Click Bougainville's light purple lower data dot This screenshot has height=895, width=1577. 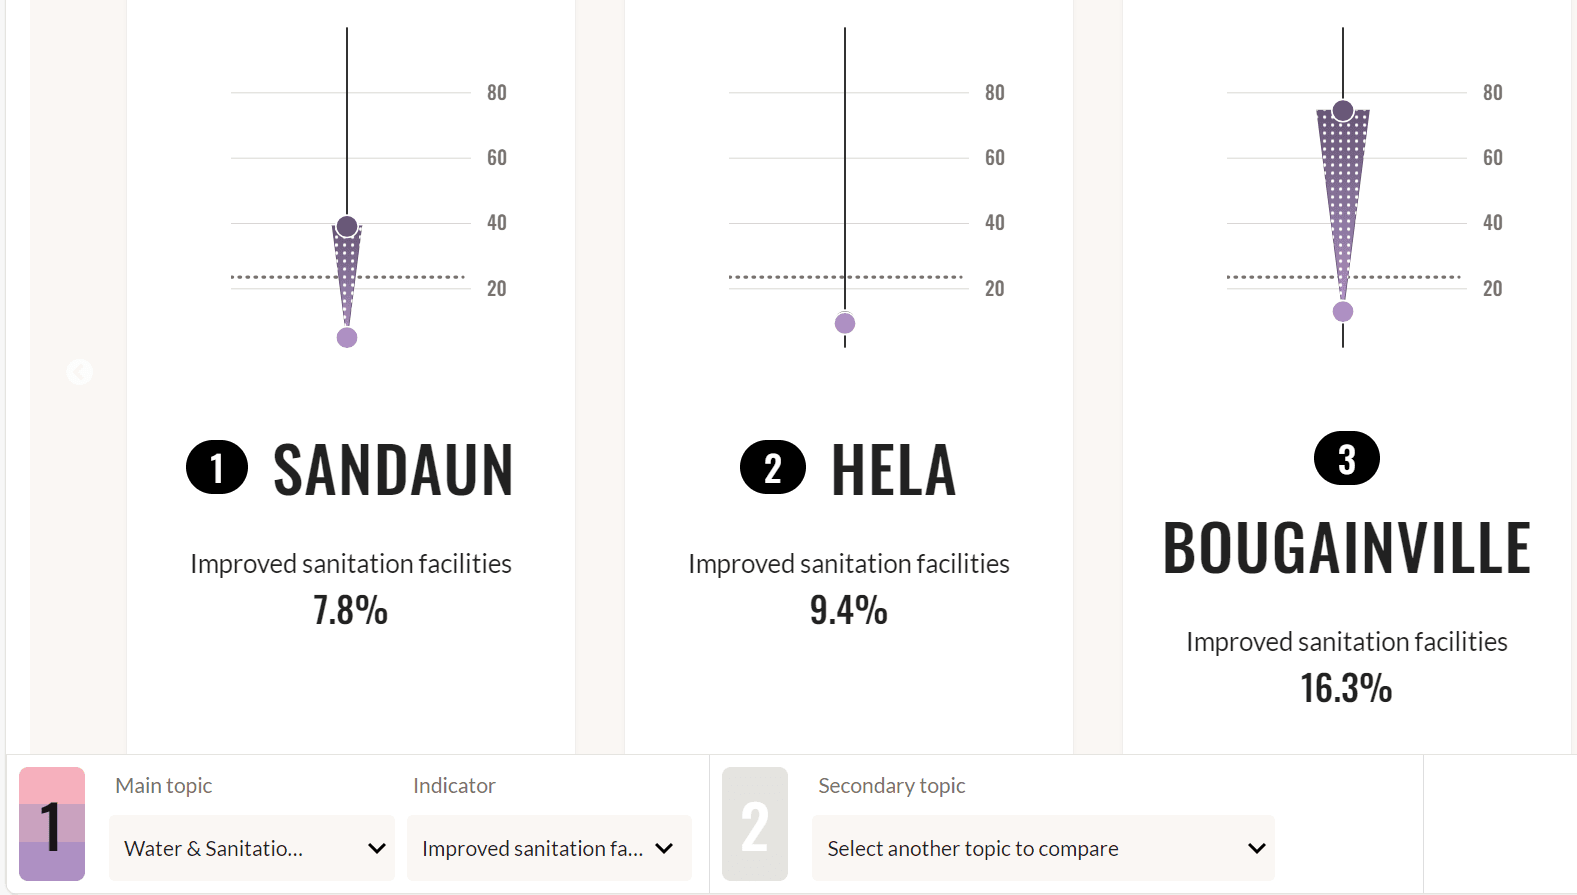[1343, 311]
